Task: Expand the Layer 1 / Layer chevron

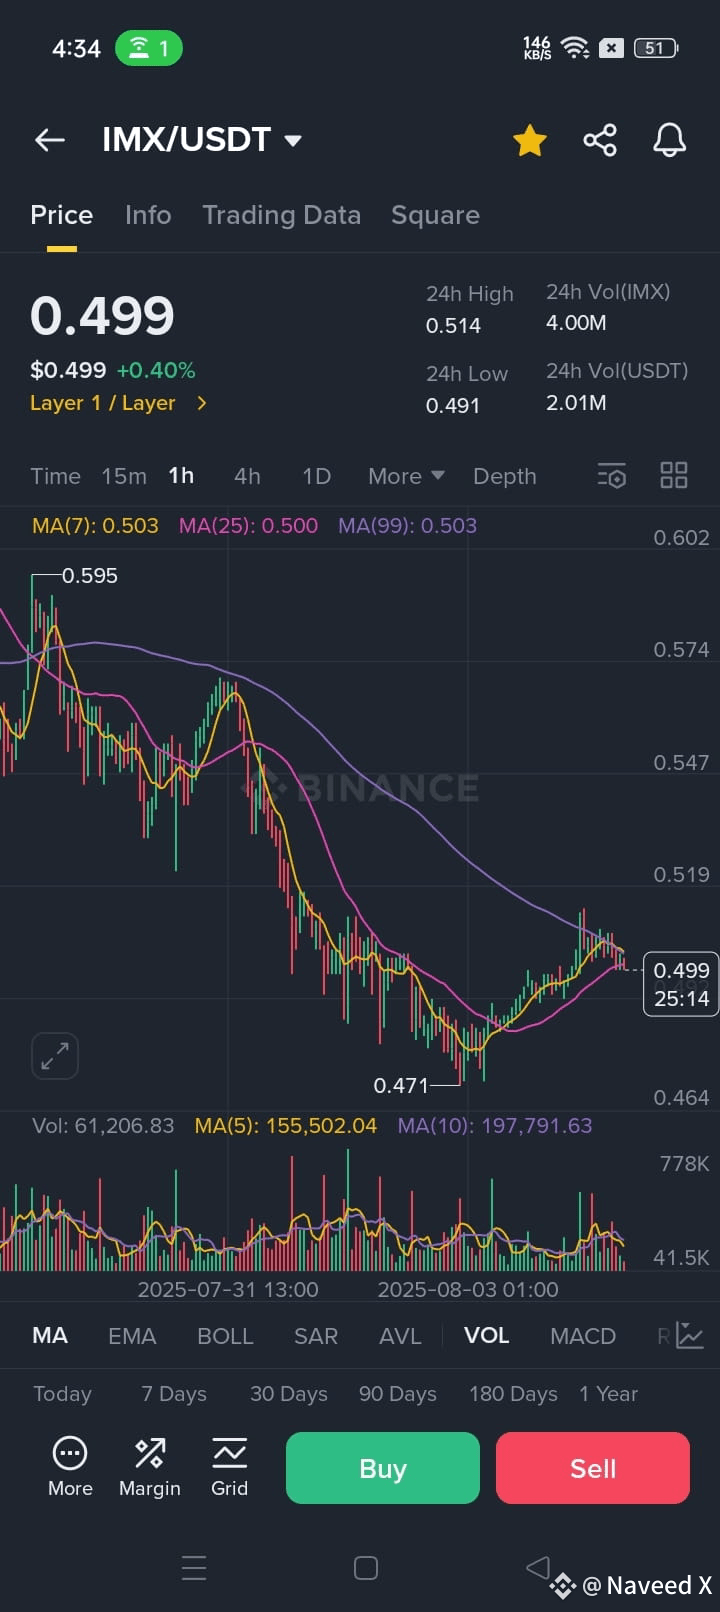Action: (x=201, y=403)
